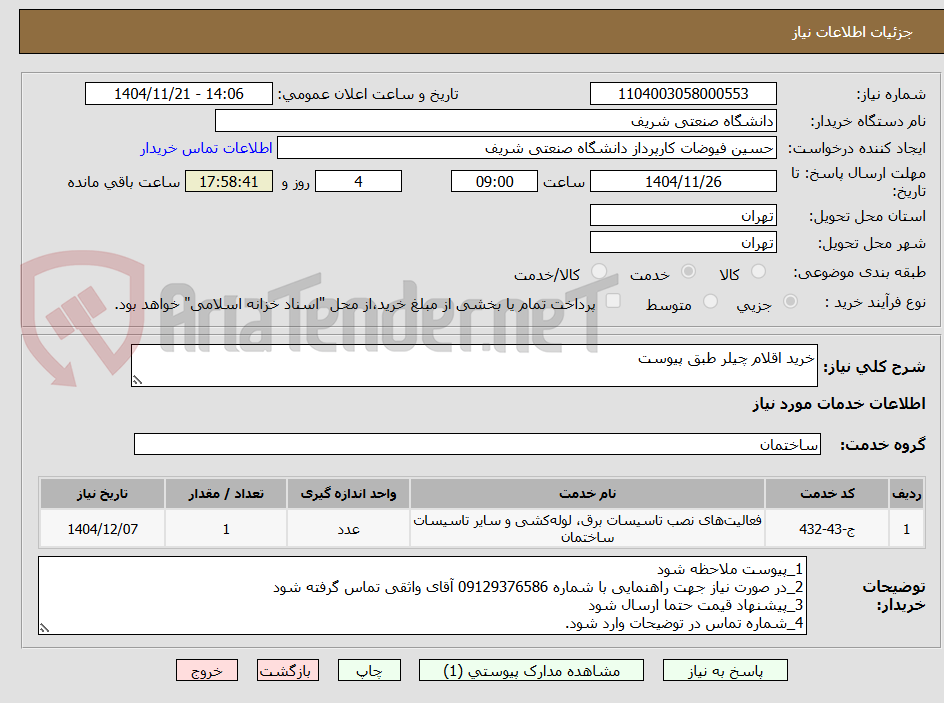The width and height of the screenshot is (944, 703).
Task: Click the استان محل تحویل field تهران
Action: pyautogui.click(x=683, y=215)
